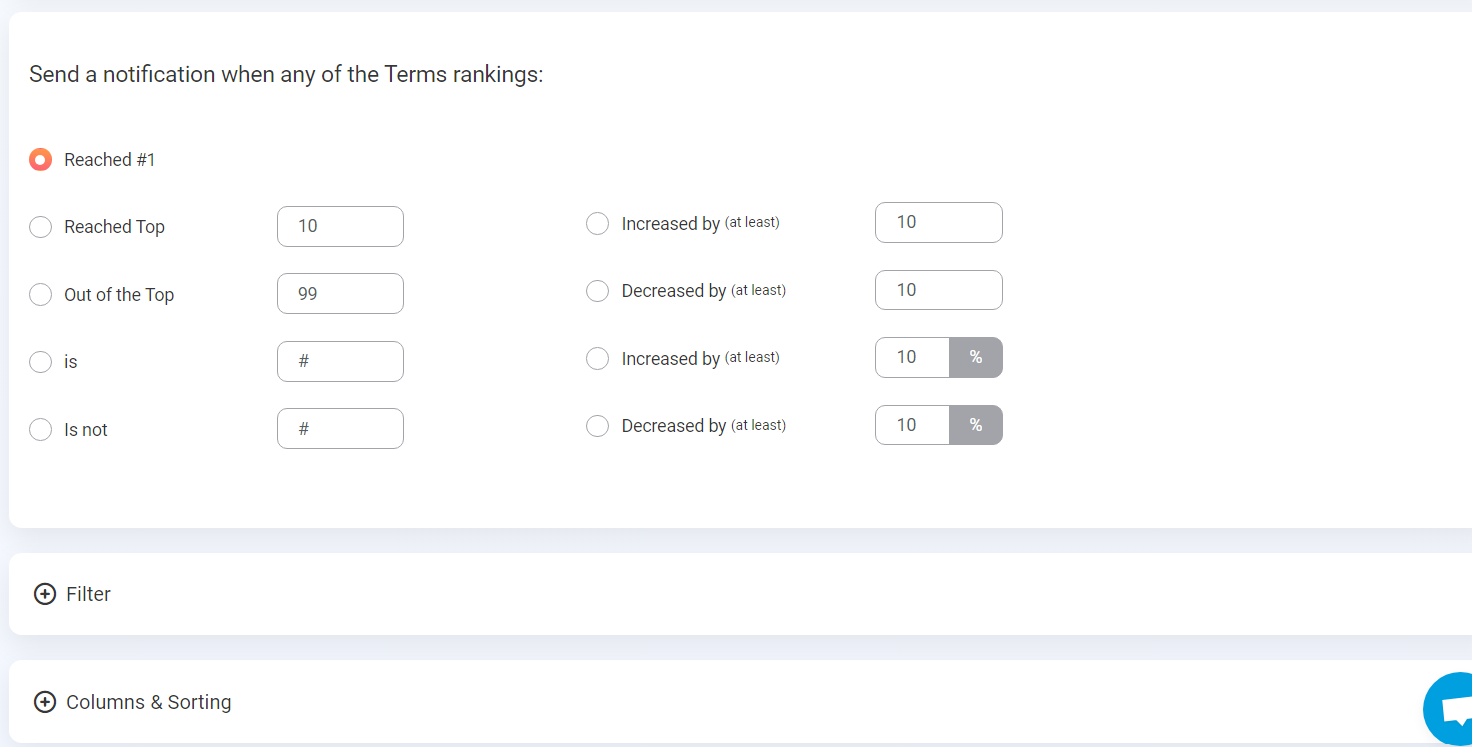
Task: Click the Reached Top value field
Action: tap(340, 226)
